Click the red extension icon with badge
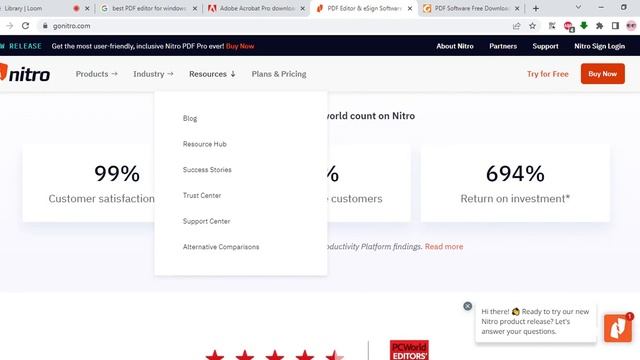640x360 pixels. tap(568, 26)
